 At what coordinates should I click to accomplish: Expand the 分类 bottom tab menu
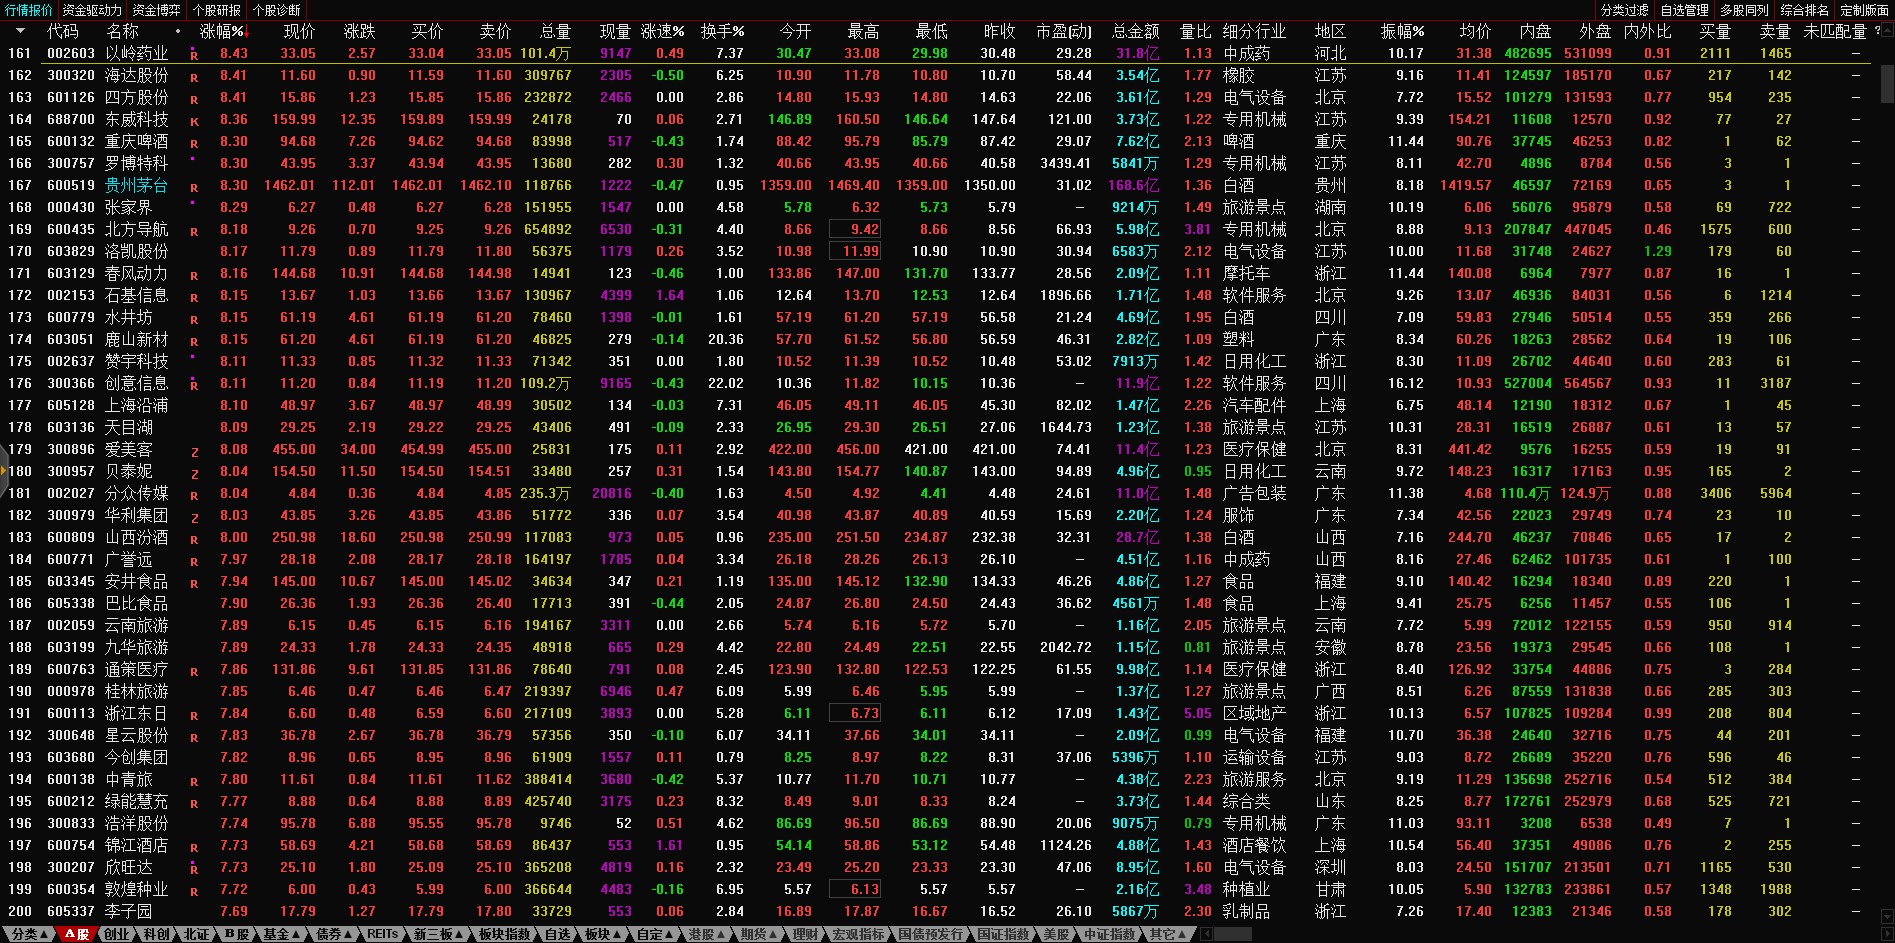(x=30, y=934)
